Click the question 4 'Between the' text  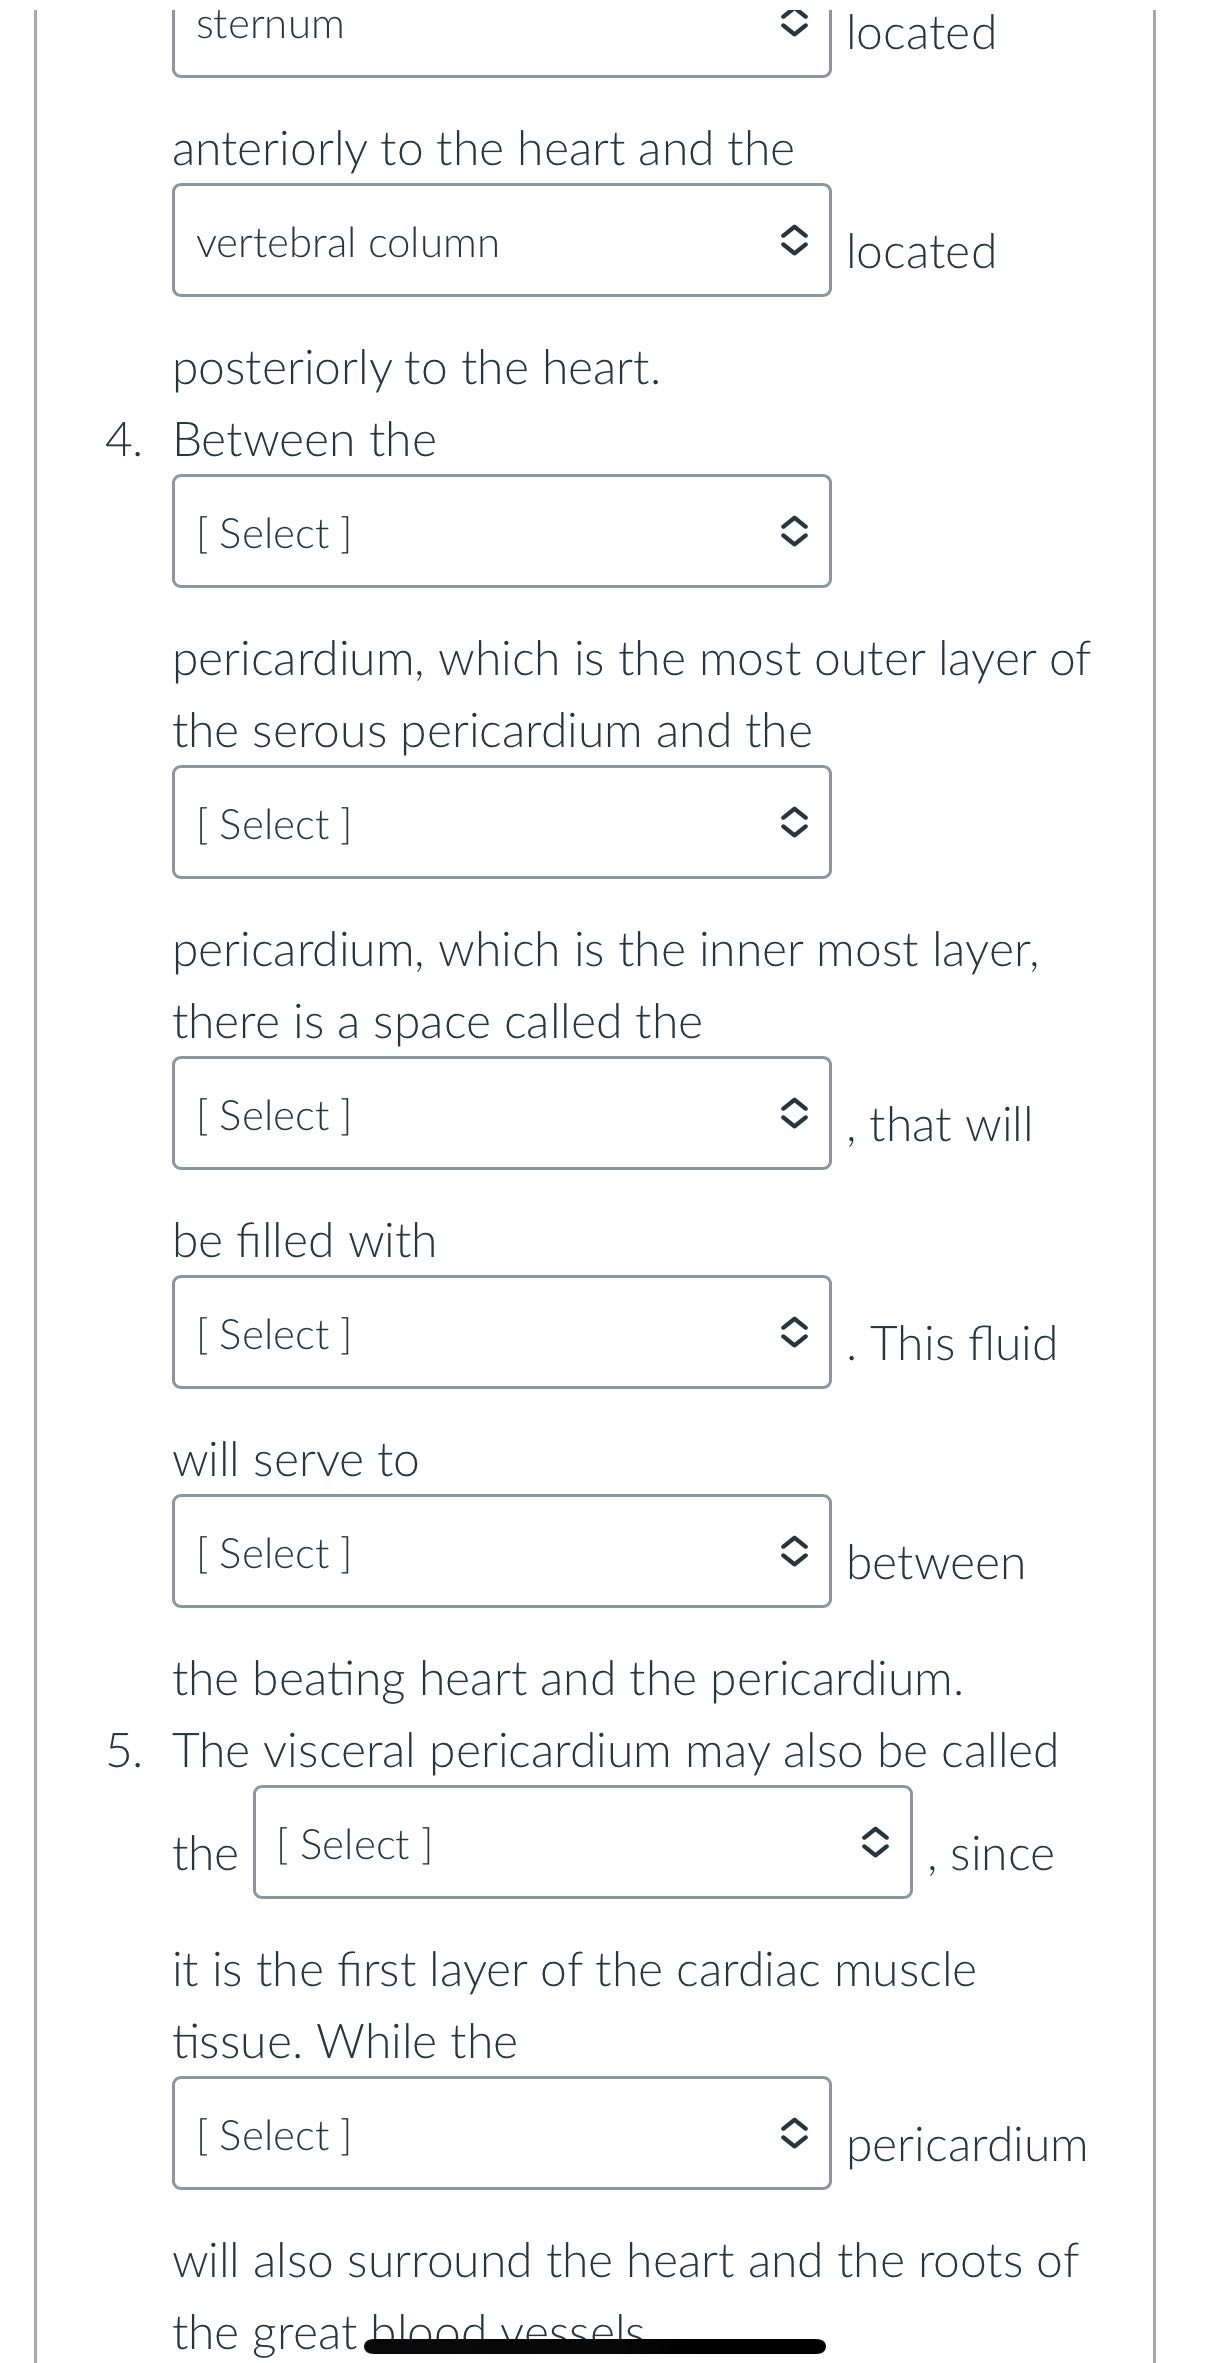coord(304,437)
